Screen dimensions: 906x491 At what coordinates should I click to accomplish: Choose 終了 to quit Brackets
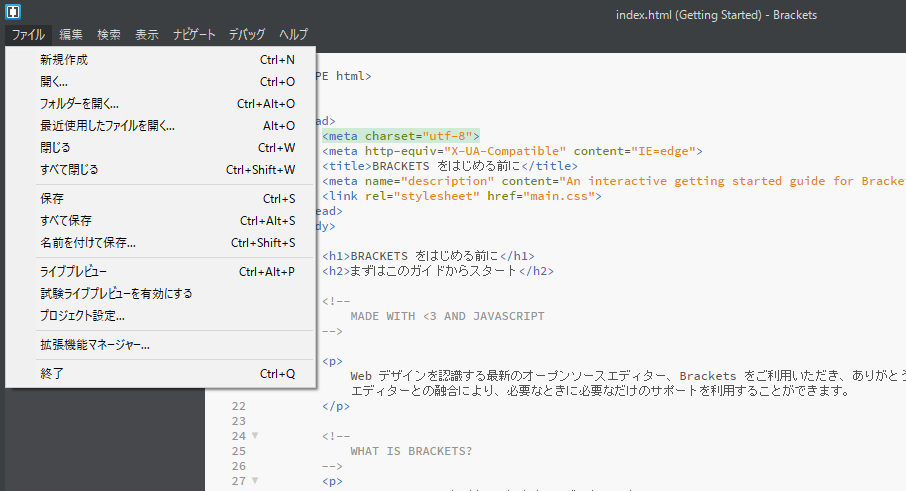pyautogui.click(x=161, y=373)
